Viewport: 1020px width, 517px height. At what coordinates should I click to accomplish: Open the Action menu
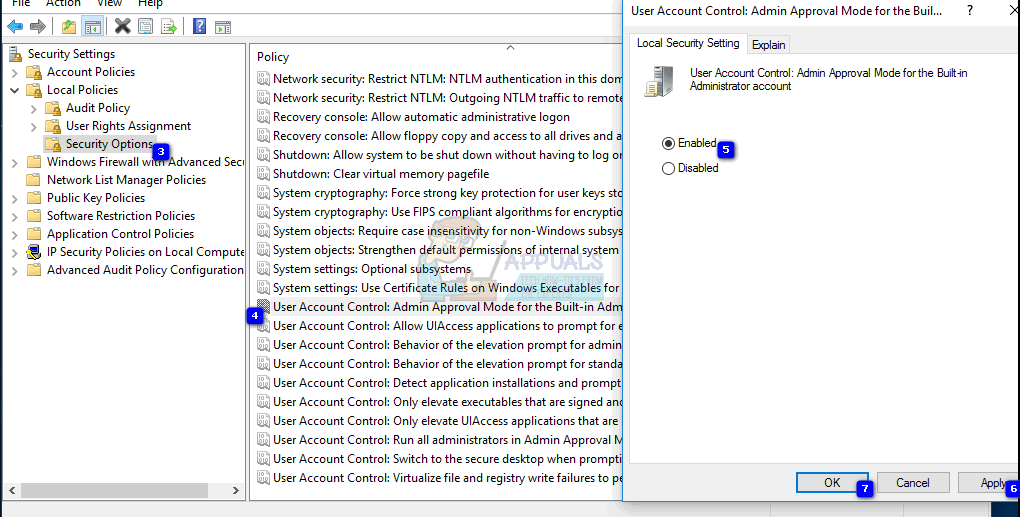coord(63,3)
